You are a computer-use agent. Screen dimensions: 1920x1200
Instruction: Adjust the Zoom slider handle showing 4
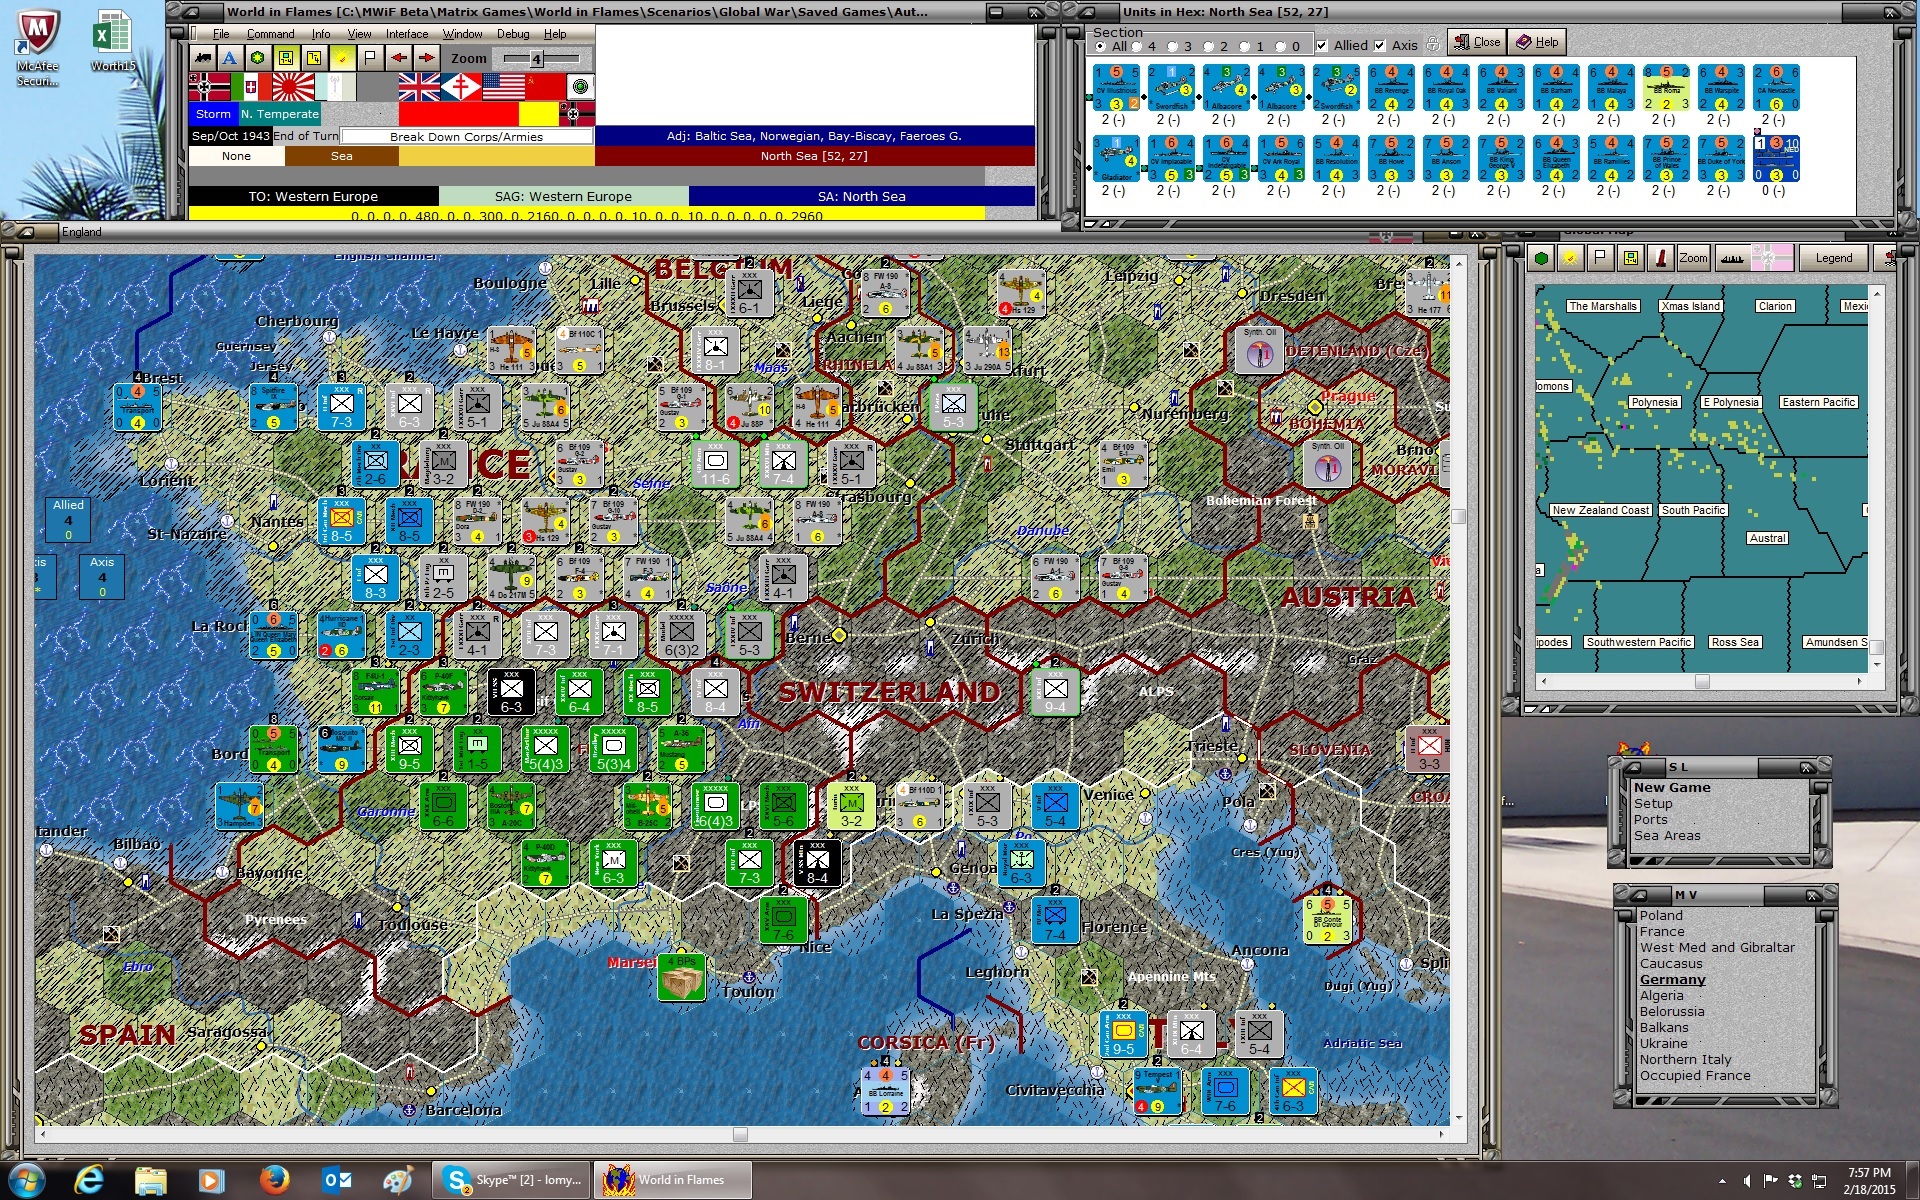click(x=536, y=58)
